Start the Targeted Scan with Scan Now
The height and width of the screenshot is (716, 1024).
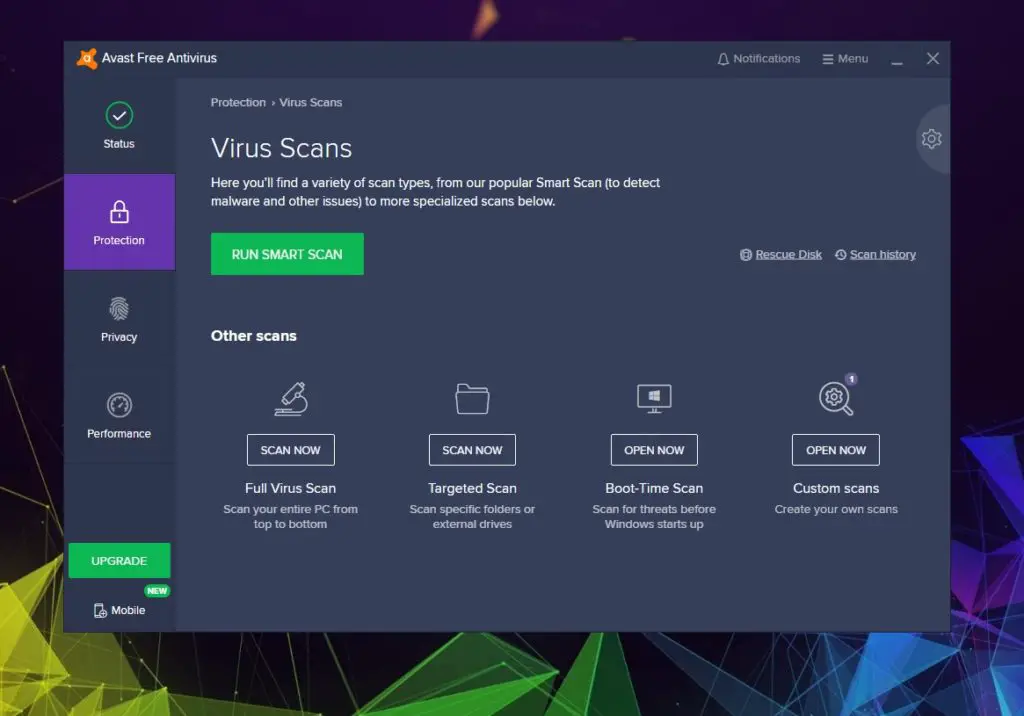472,450
